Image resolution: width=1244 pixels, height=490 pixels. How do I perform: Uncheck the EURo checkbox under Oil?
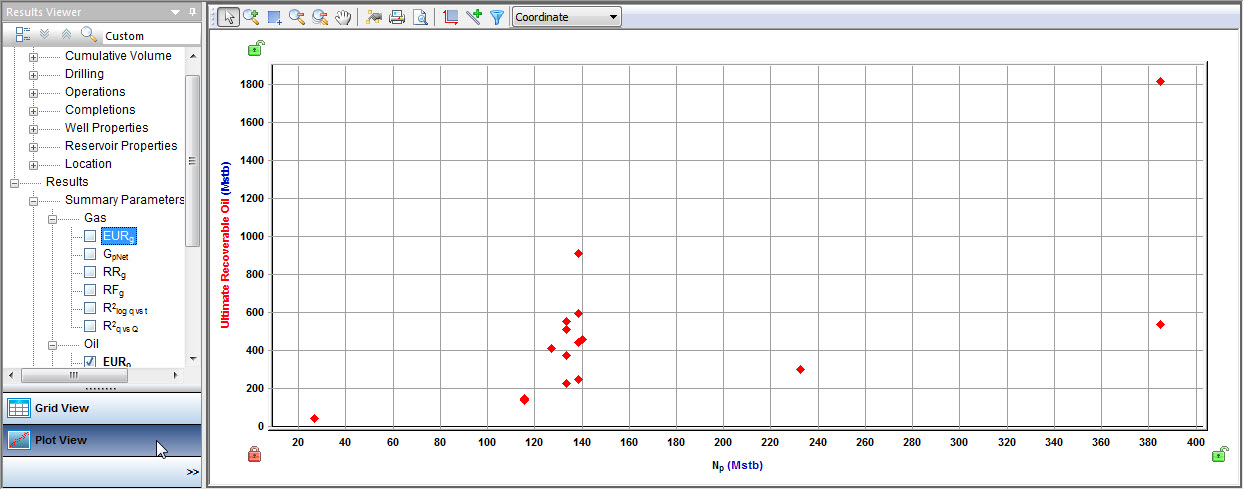point(90,361)
